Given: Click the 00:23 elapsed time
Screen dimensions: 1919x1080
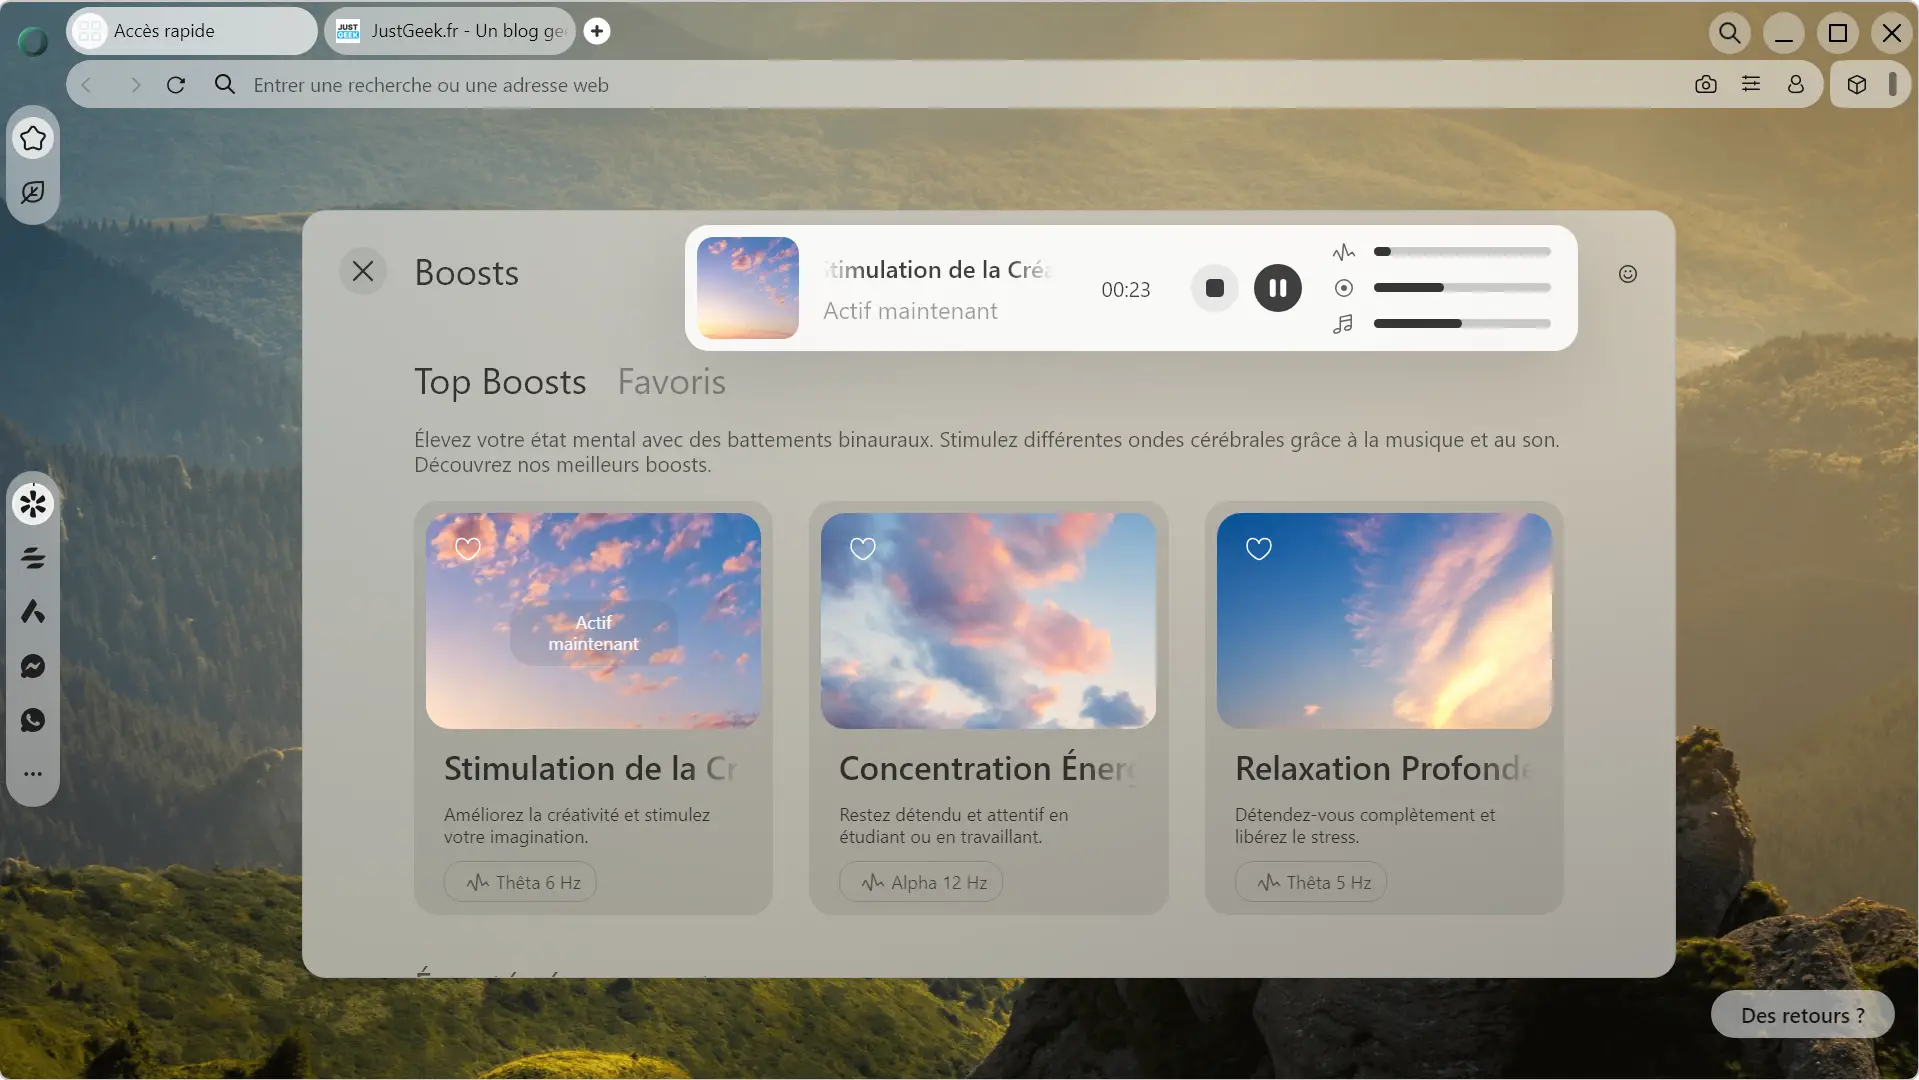Looking at the screenshot, I should [1126, 290].
